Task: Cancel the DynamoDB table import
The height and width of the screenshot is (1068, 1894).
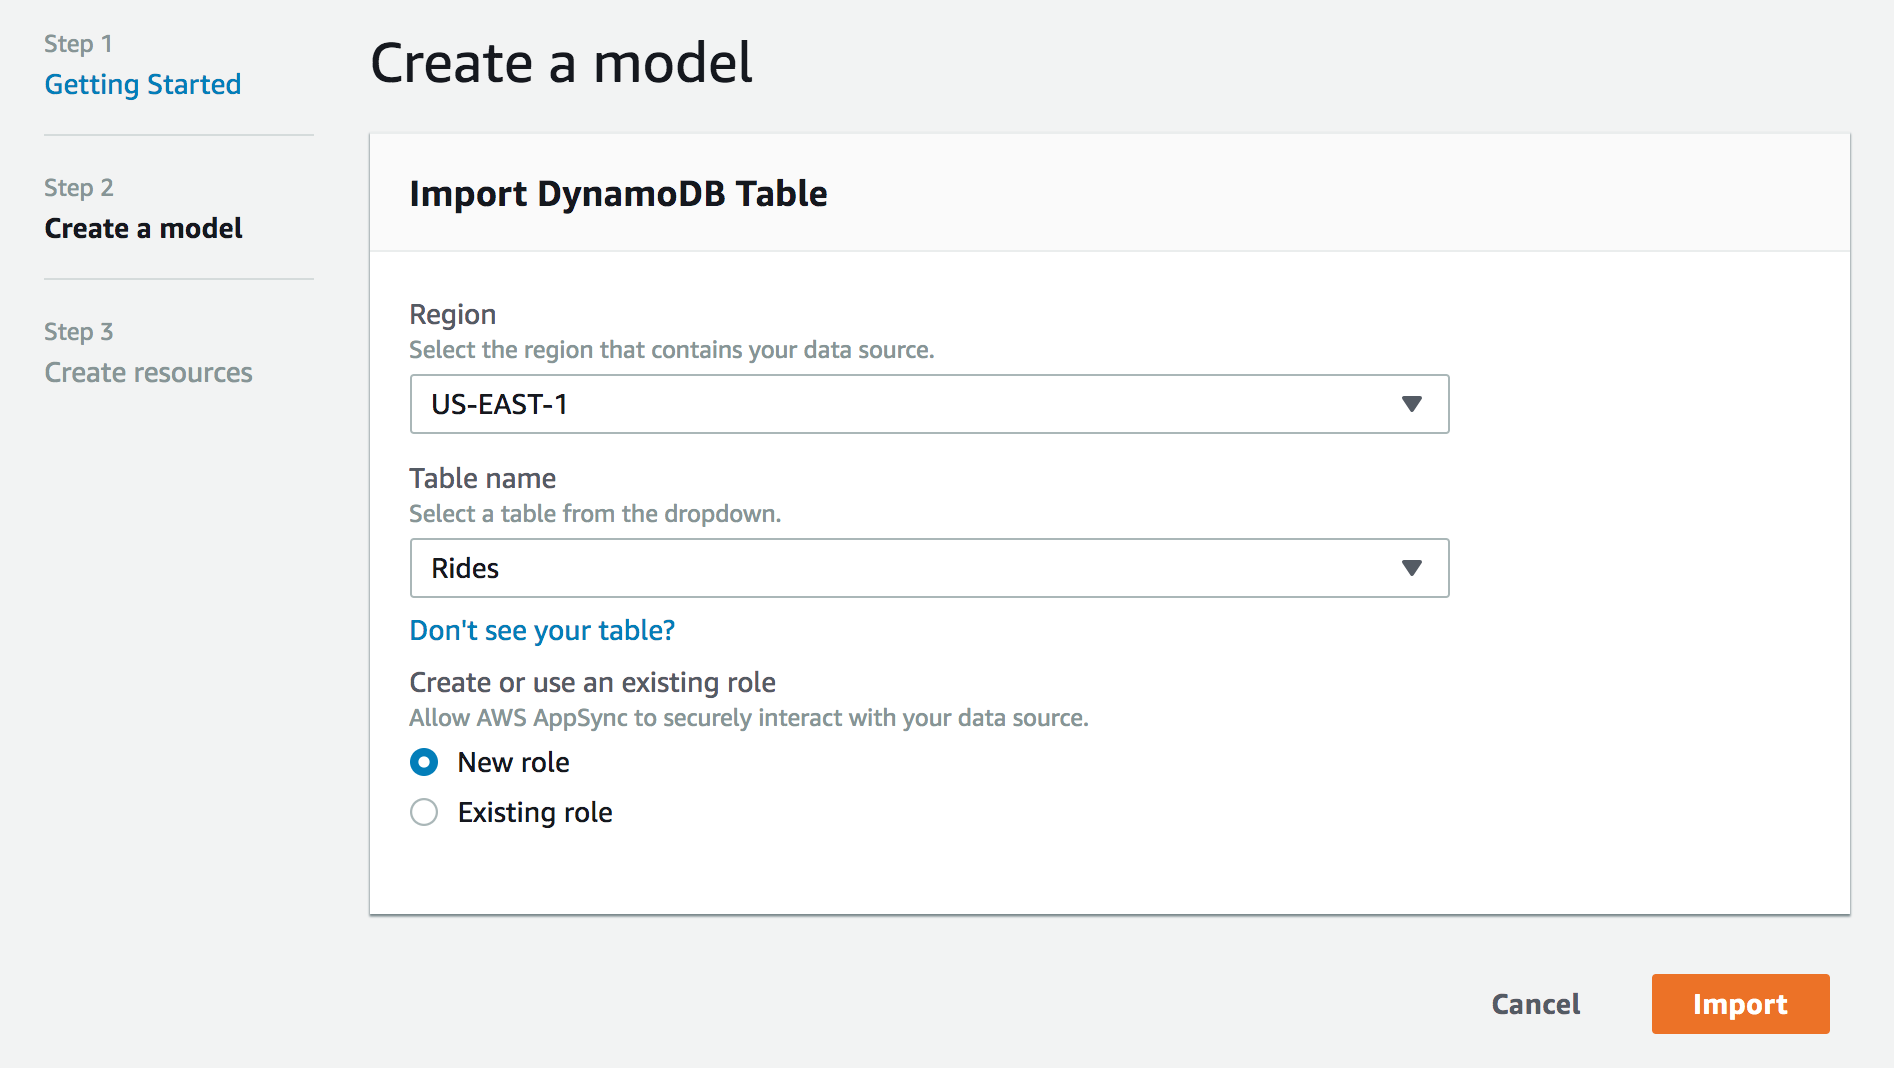Action: pyautogui.click(x=1536, y=1004)
